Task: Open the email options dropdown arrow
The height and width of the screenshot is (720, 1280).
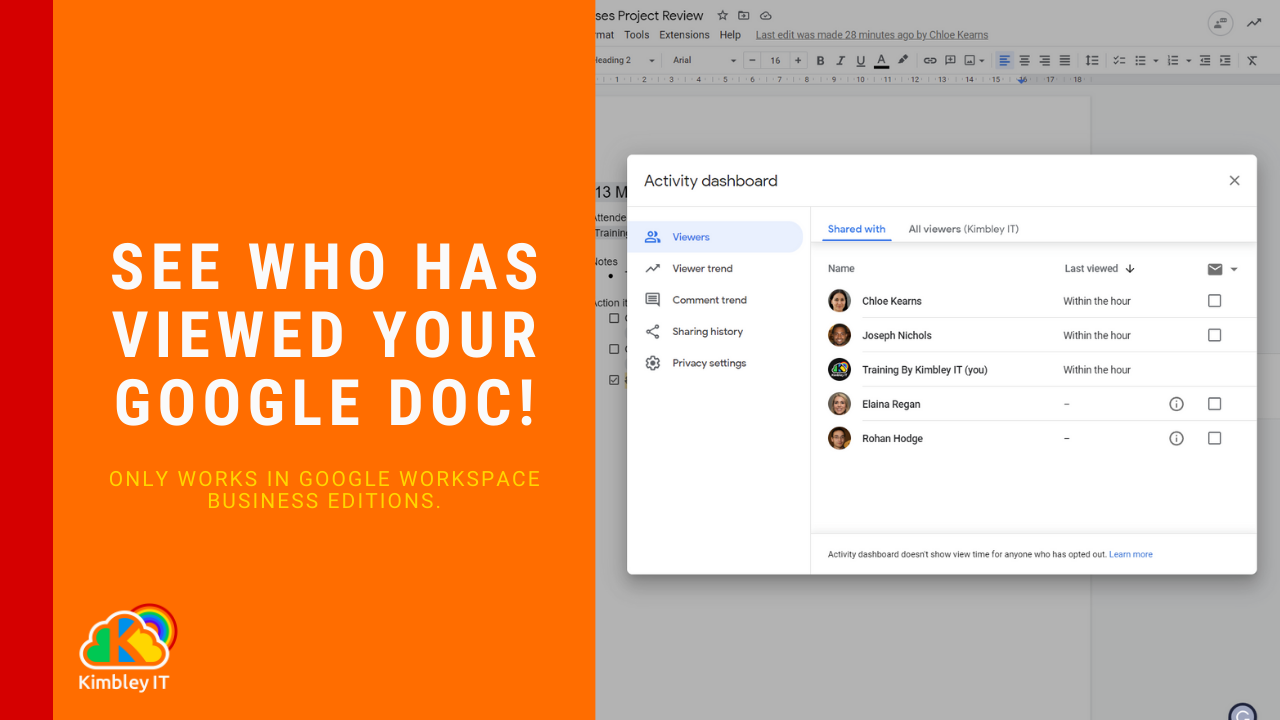Action: click(1234, 269)
